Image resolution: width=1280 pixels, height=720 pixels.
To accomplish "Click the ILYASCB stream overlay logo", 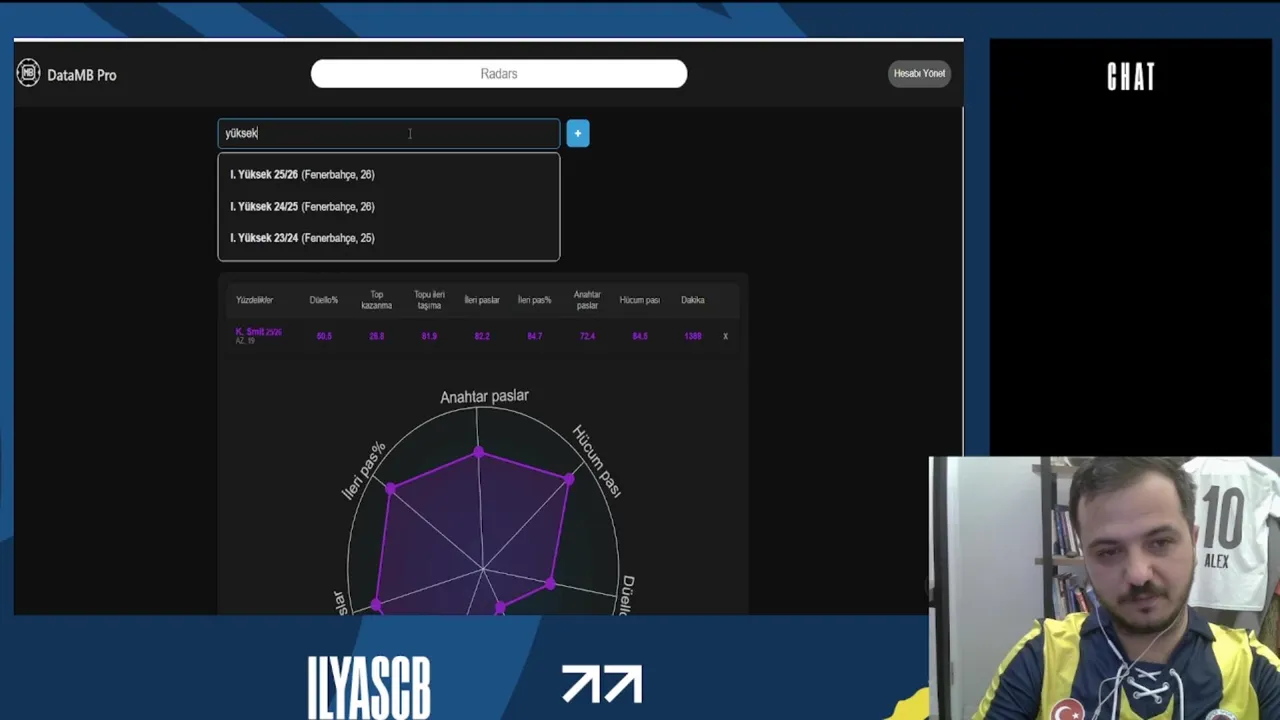I will [x=369, y=688].
